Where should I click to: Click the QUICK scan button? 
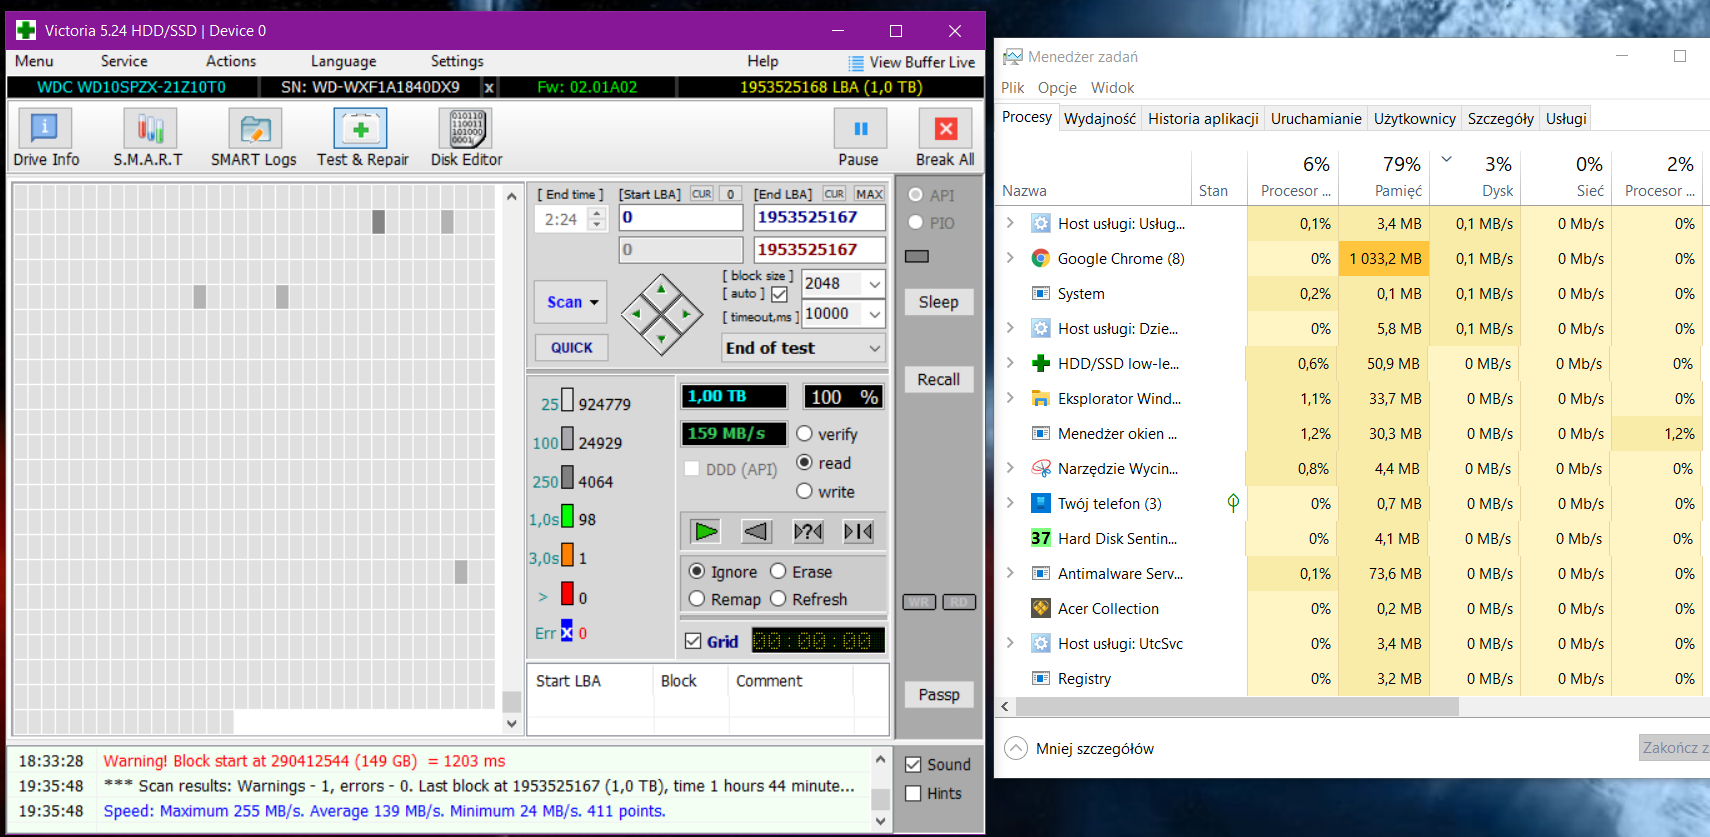(x=571, y=348)
